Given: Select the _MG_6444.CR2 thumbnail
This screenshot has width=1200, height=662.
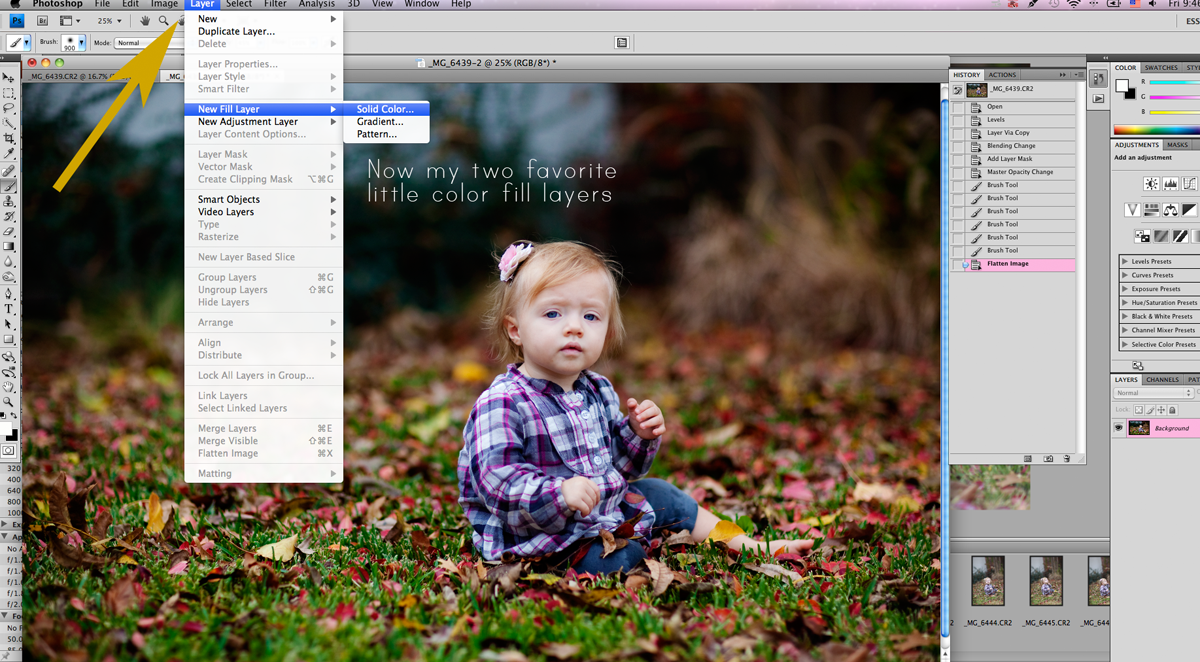Looking at the screenshot, I should tap(988, 581).
